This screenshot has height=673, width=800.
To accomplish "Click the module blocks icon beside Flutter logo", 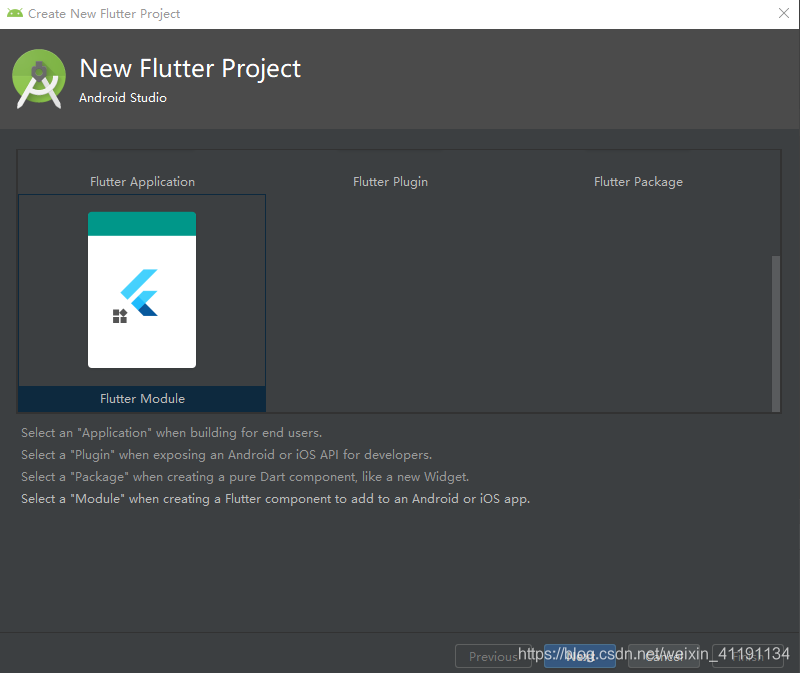I will [120, 316].
